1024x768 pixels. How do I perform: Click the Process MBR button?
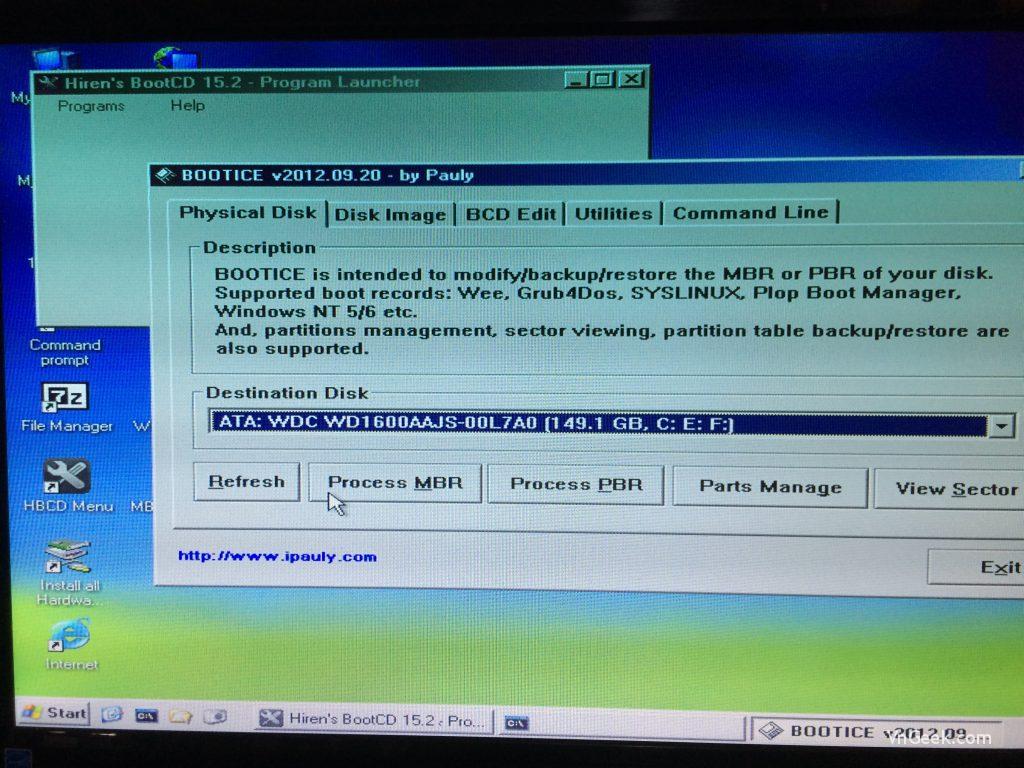tap(394, 483)
